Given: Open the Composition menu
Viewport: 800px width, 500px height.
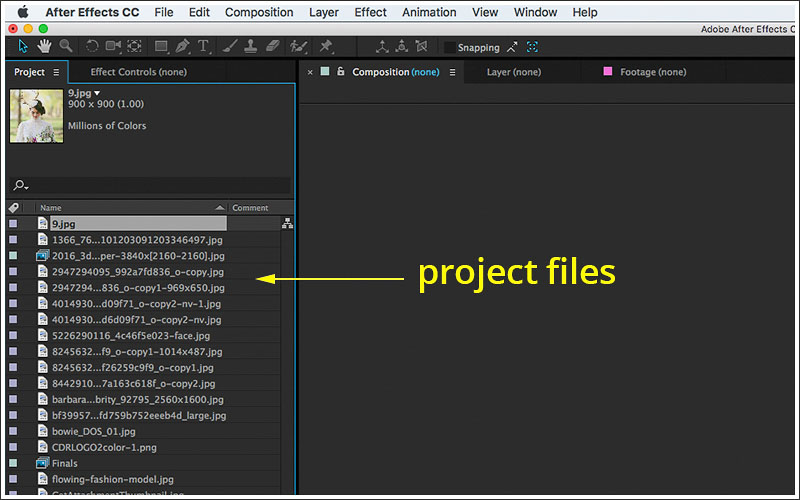Looking at the screenshot, I should point(259,12).
